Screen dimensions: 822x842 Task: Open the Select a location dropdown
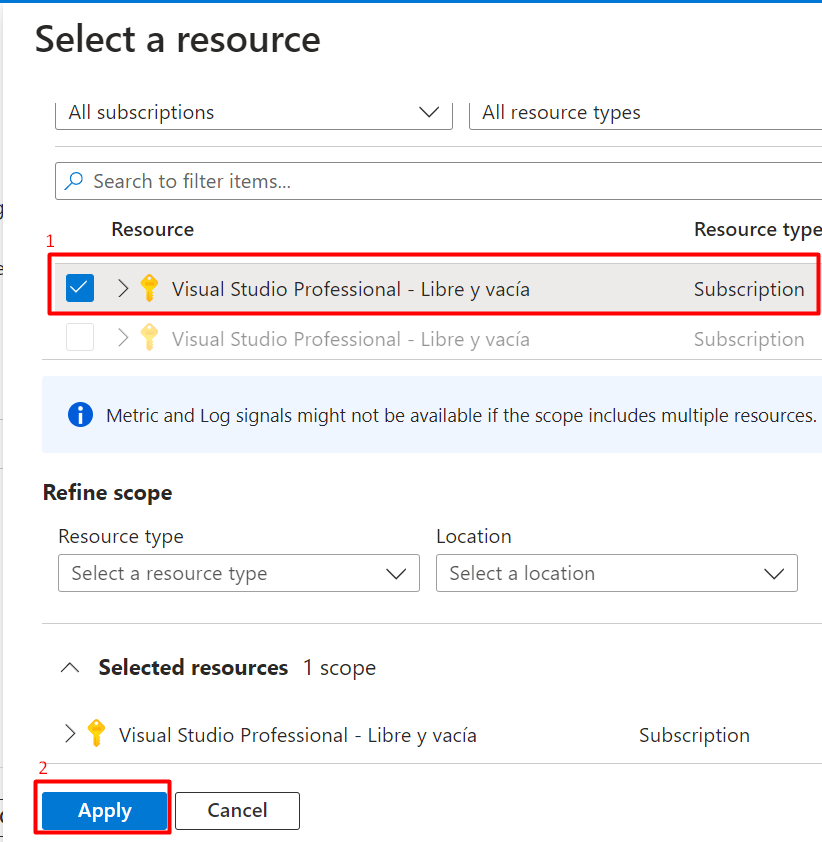click(617, 573)
